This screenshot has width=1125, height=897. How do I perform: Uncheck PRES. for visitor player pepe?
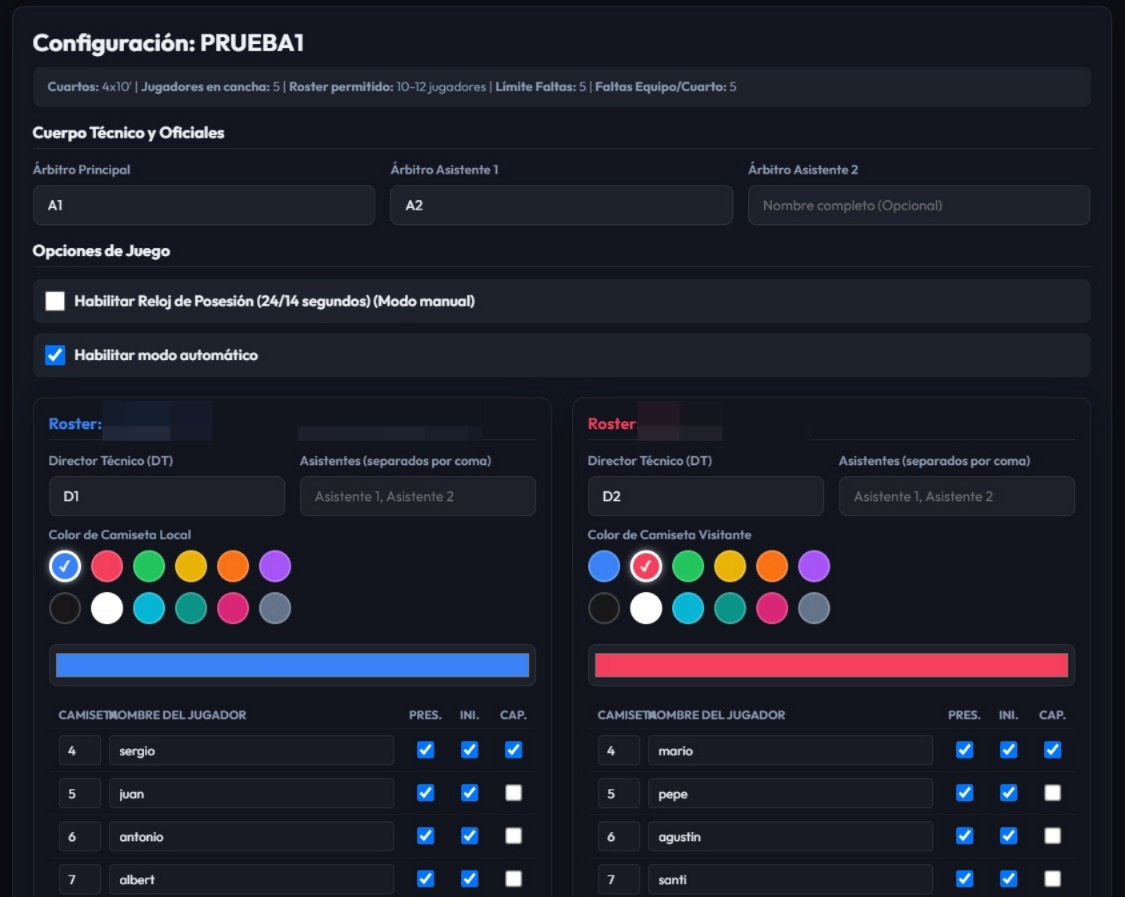coord(964,793)
